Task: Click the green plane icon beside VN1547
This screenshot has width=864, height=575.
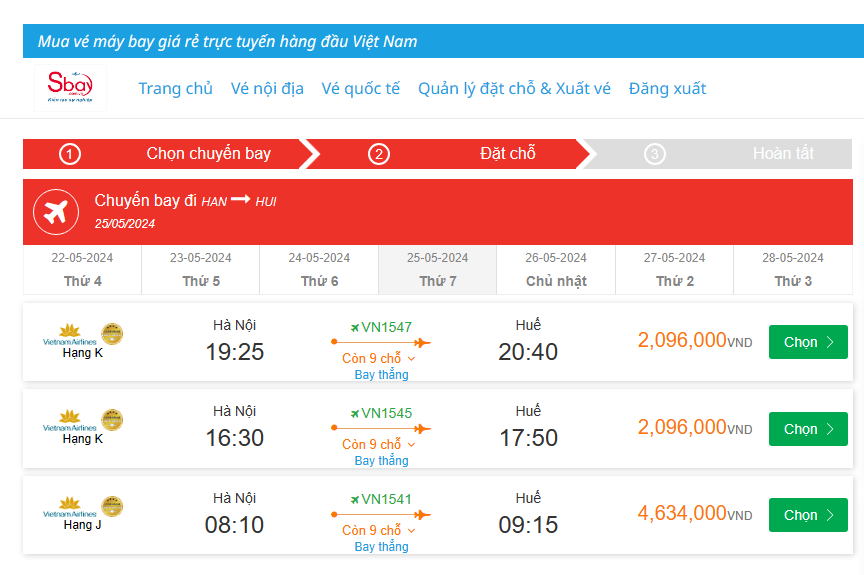Action: (x=355, y=327)
